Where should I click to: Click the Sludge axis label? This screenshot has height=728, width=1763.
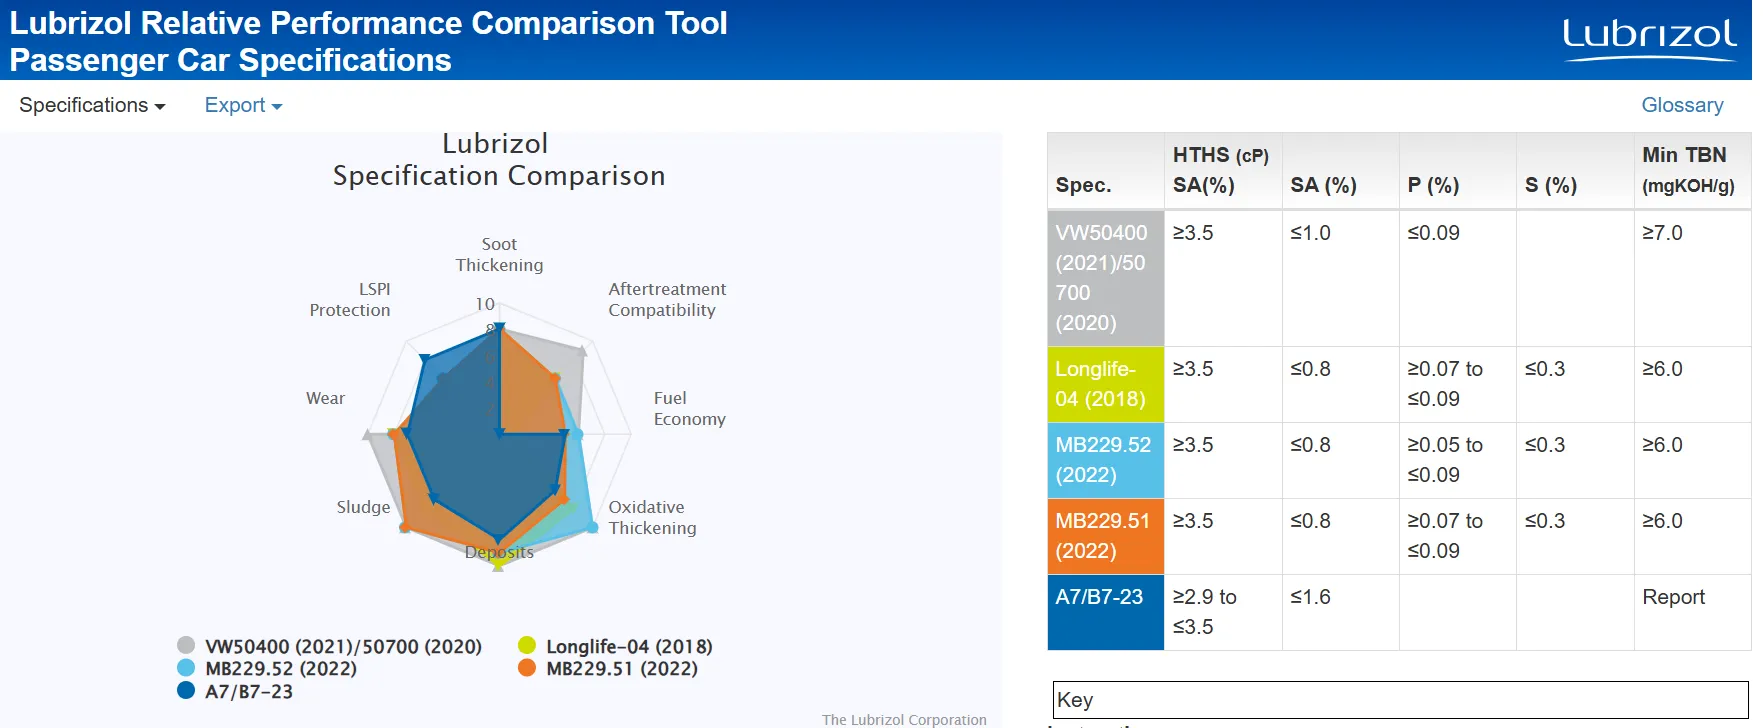click(363, 507)
